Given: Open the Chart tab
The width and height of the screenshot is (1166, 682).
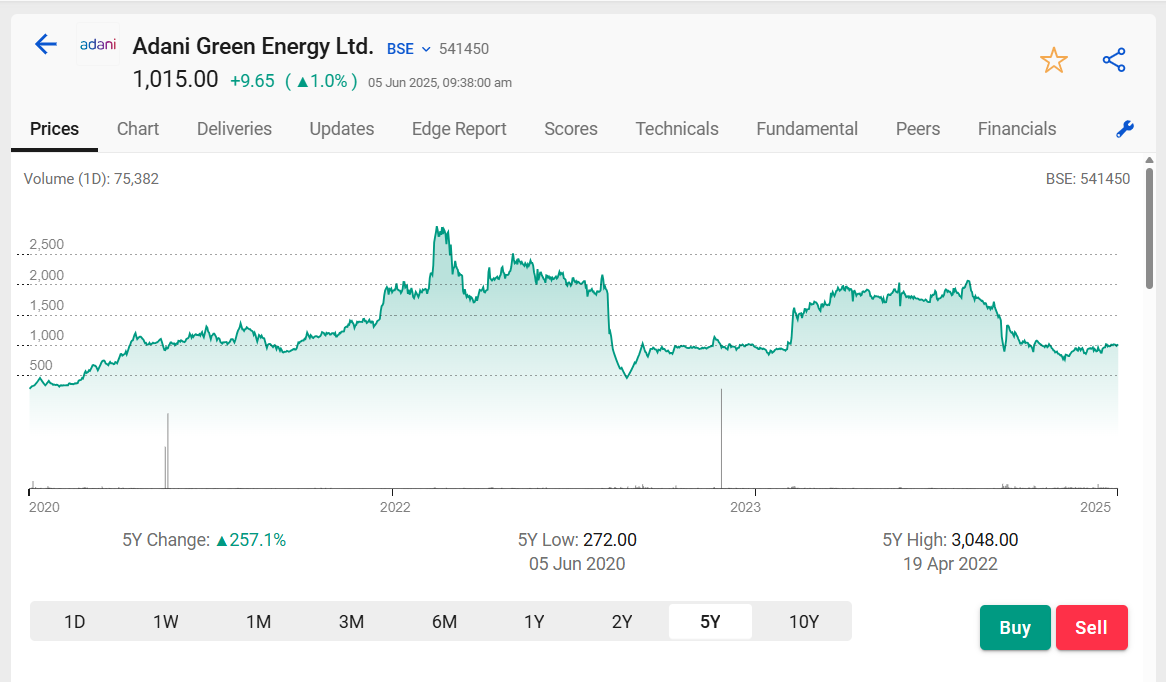Looking at the screenshot, I should (x=138, y=129).
